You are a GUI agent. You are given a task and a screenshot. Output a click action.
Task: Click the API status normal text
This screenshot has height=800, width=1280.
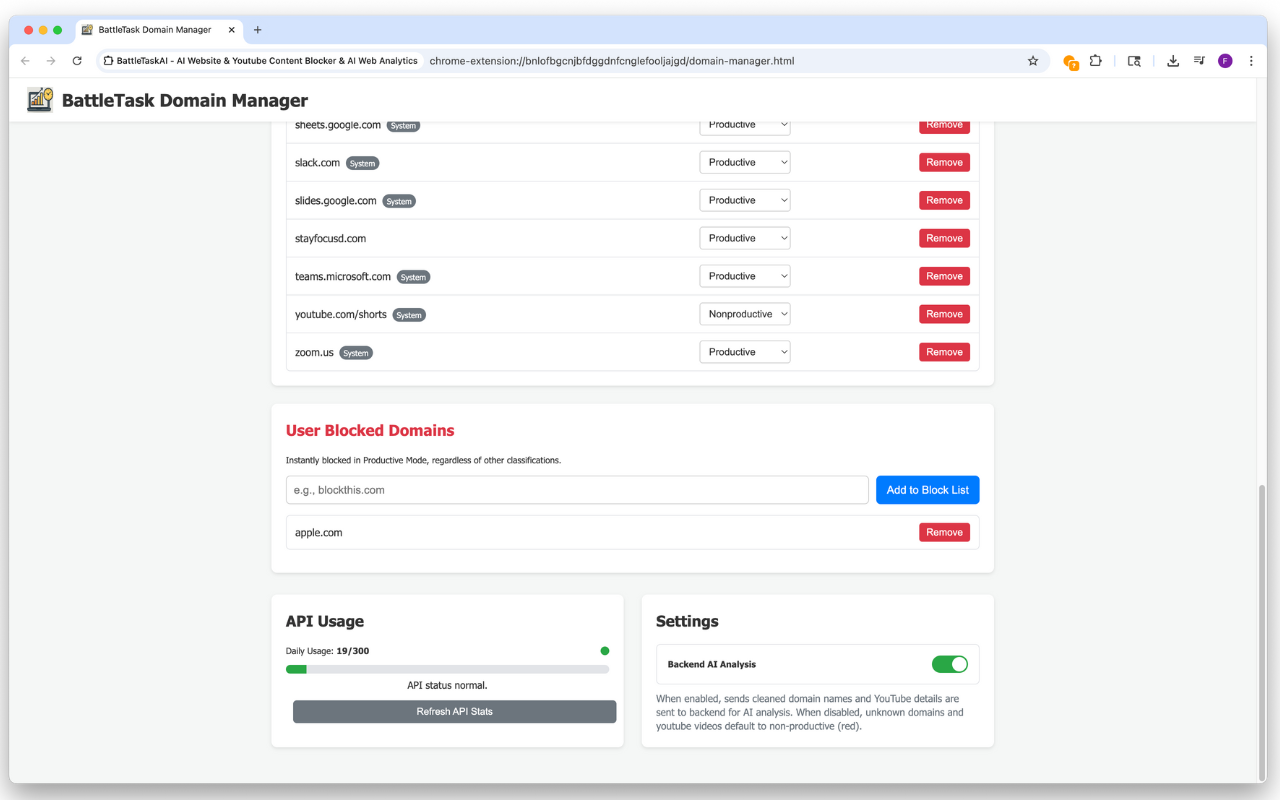pos(447,685)
